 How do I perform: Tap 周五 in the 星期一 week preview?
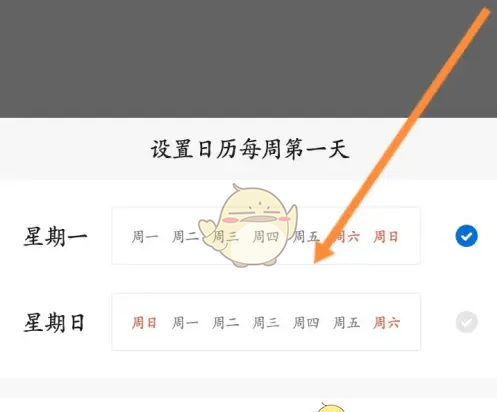point(306,237)
